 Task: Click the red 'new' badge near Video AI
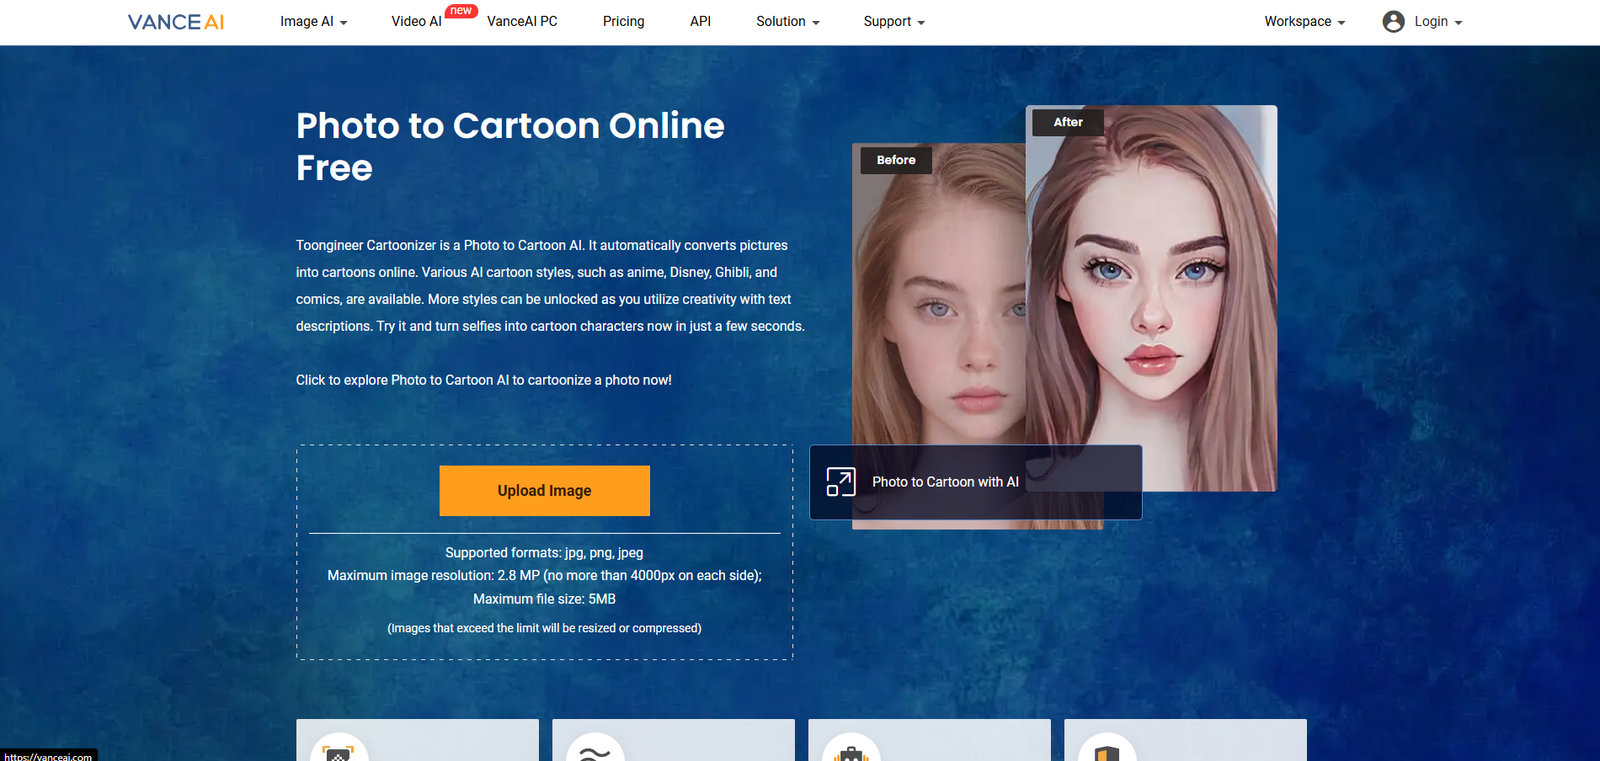[x=461, y=11]
